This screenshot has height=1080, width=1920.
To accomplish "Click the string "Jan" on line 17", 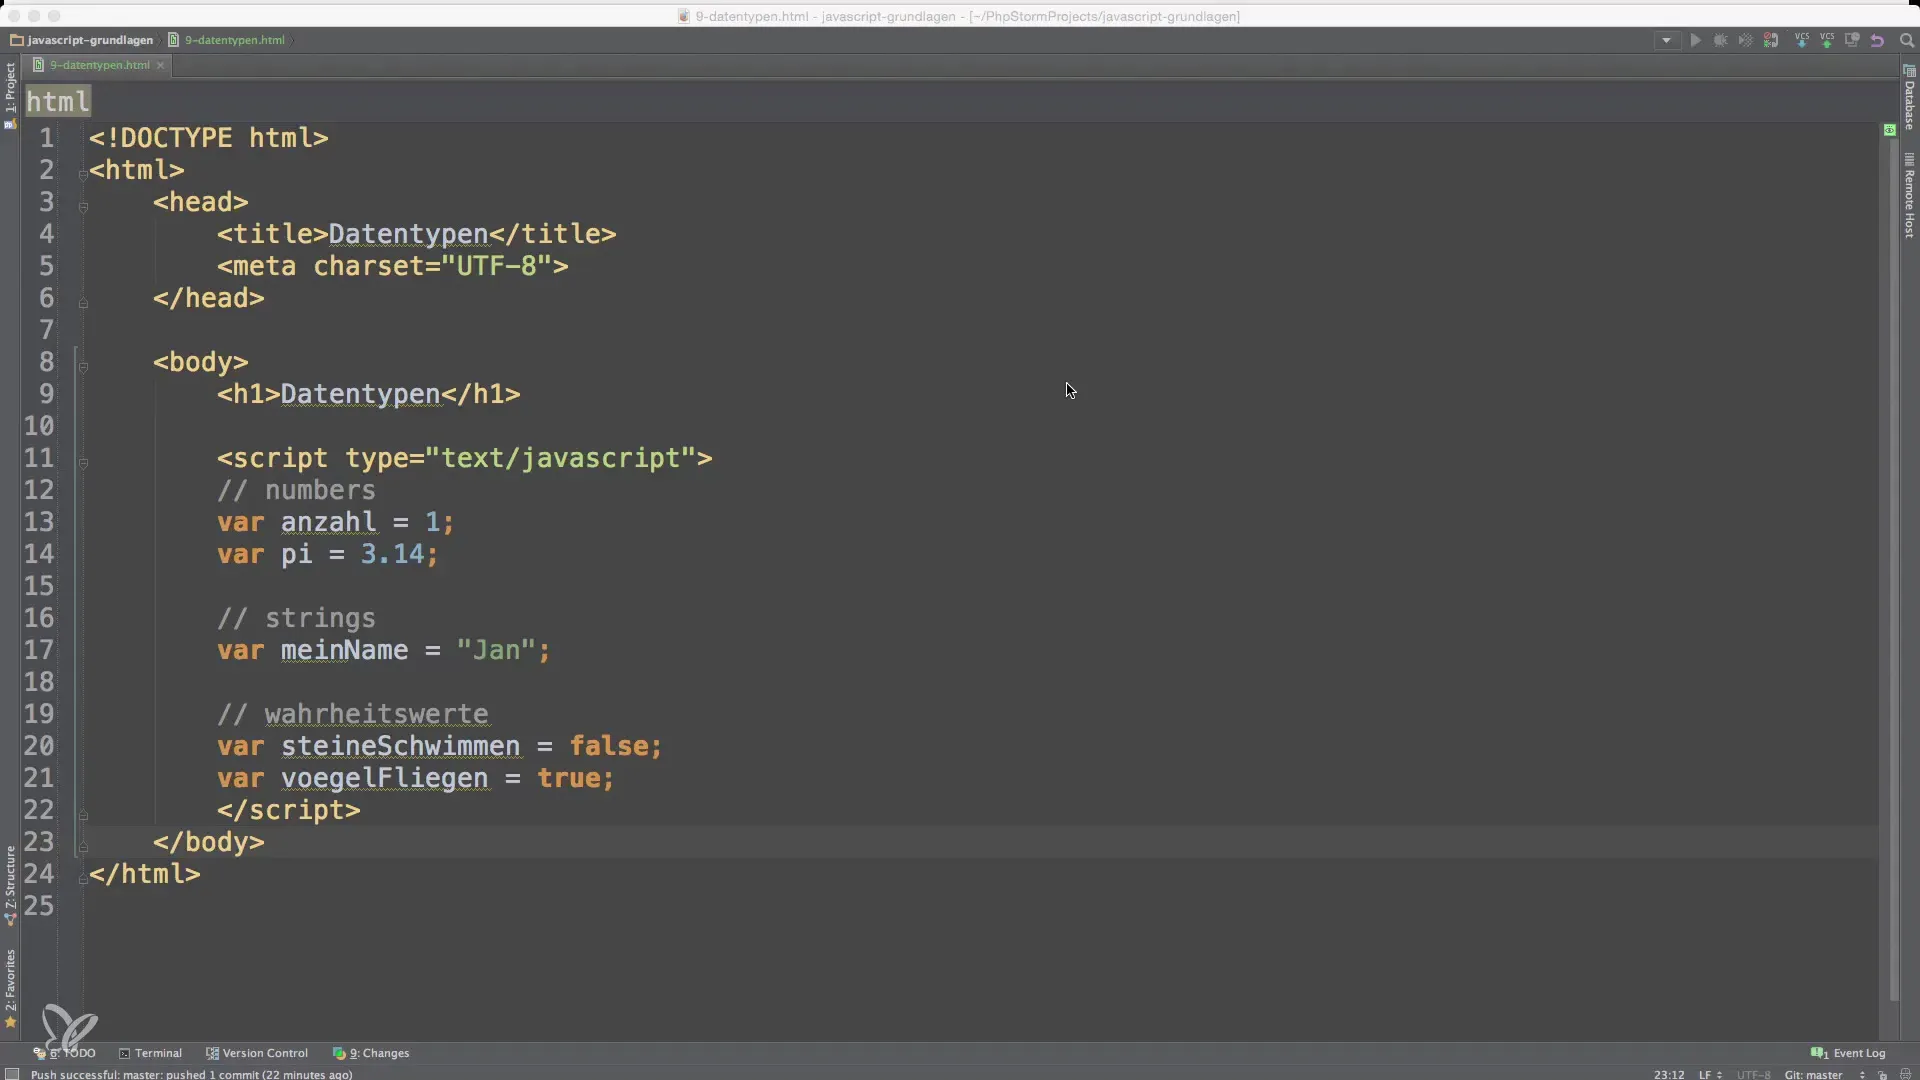I will (x=496, y=650).
